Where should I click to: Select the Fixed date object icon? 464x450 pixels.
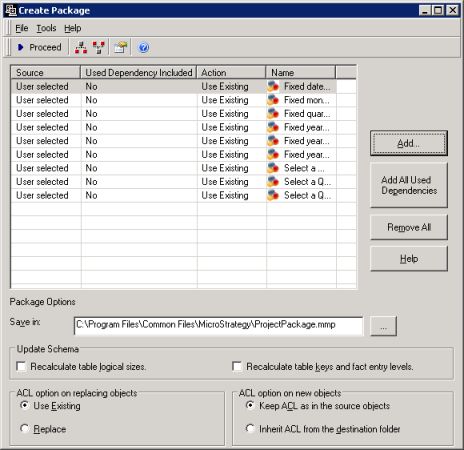click(x=273, y=86)
